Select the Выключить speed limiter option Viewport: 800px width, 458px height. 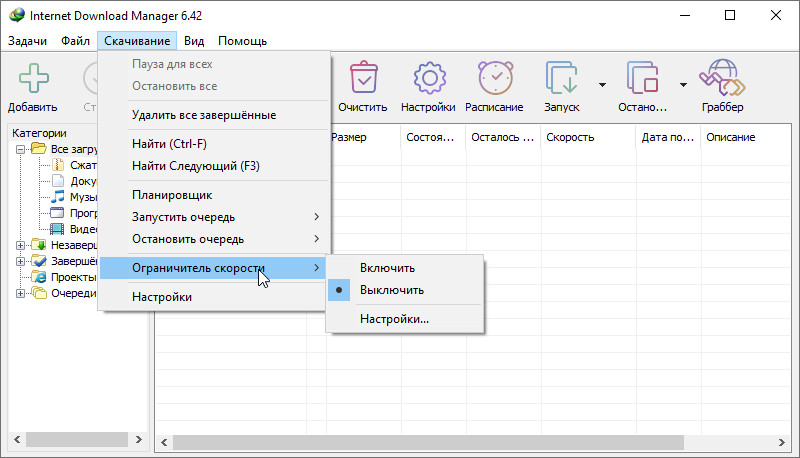click(391, 290)
